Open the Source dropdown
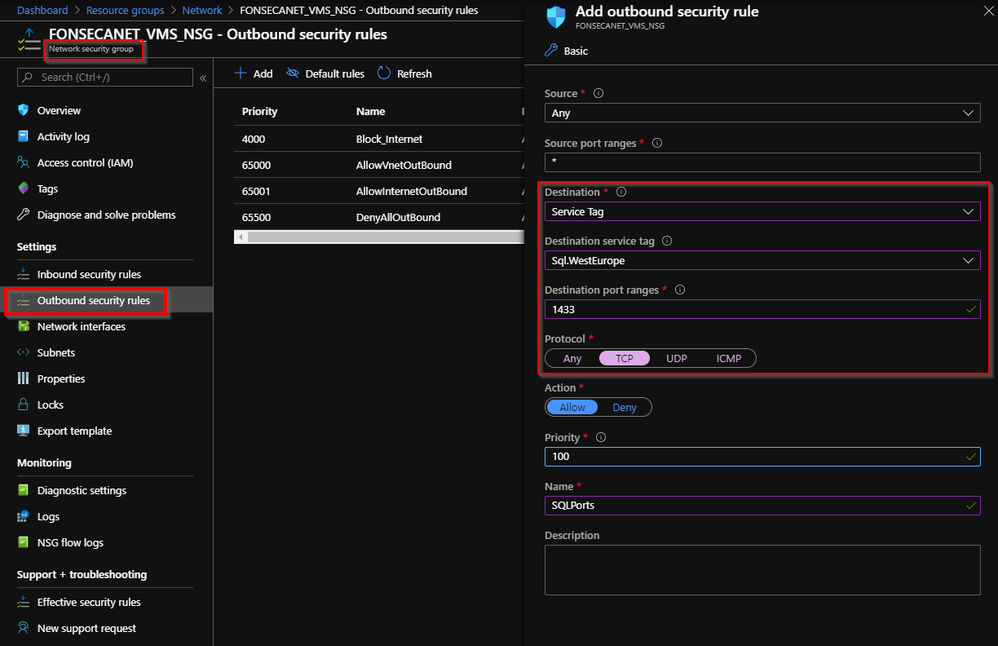The width and height of the screenshot is (998, 646). 762,113
